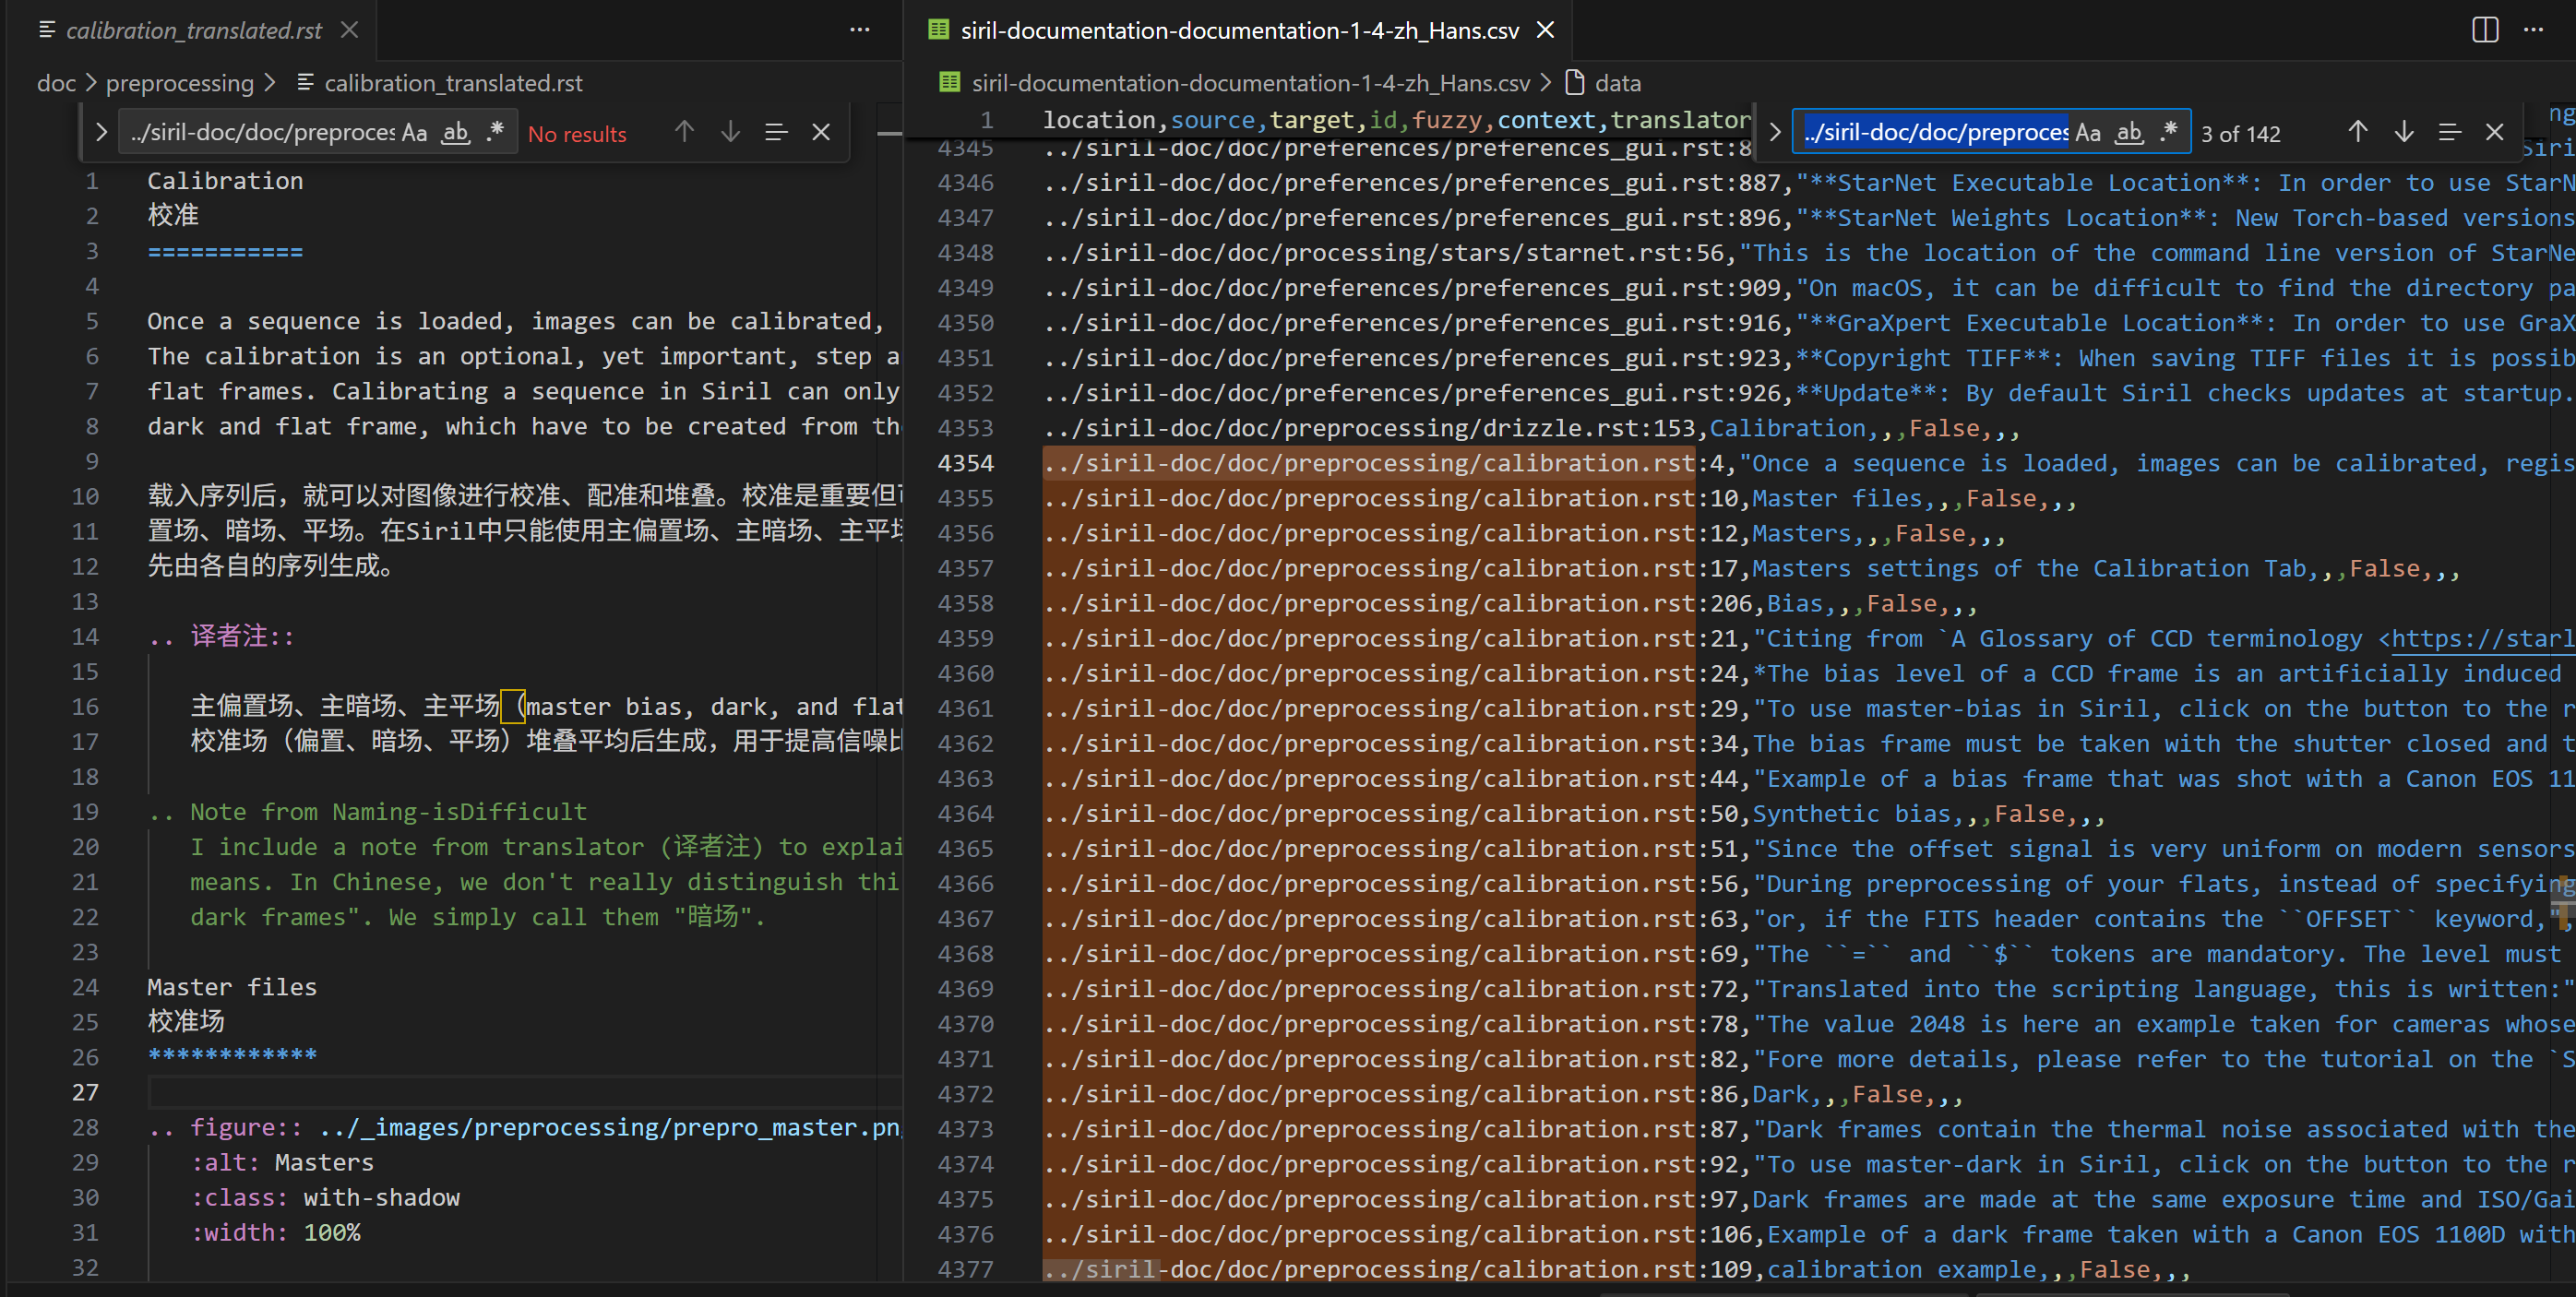Click preprocessing breadcrumb folder
Viewport: 2576px width, 1297px height.
tap(180, 83)
